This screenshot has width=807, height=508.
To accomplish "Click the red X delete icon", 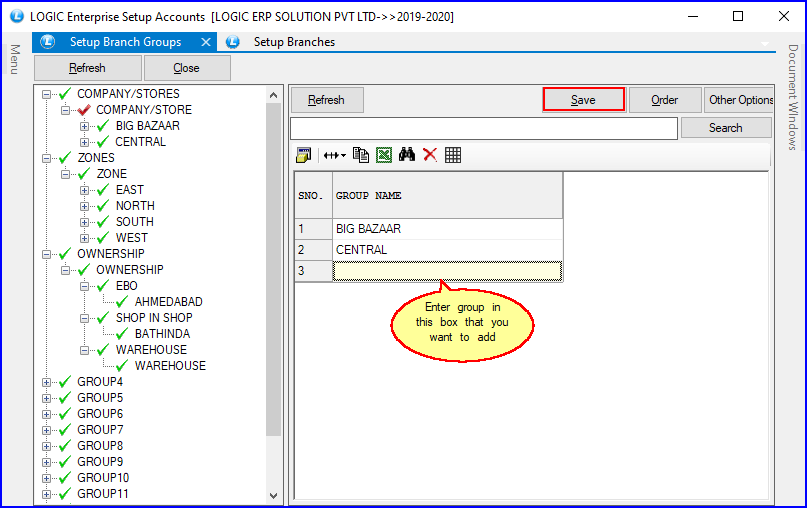I will click(430, 155).
